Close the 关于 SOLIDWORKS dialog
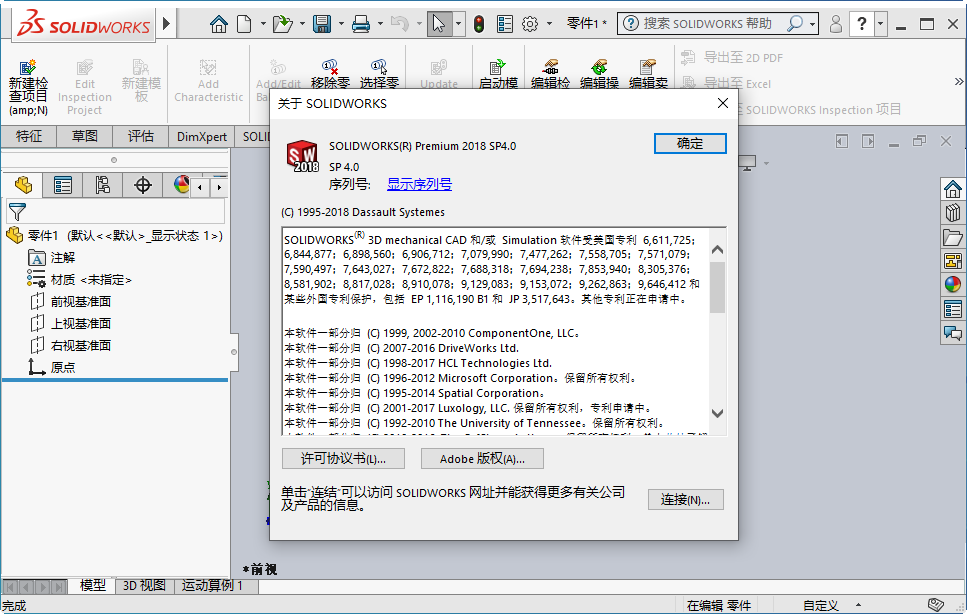 click(723, 103)
